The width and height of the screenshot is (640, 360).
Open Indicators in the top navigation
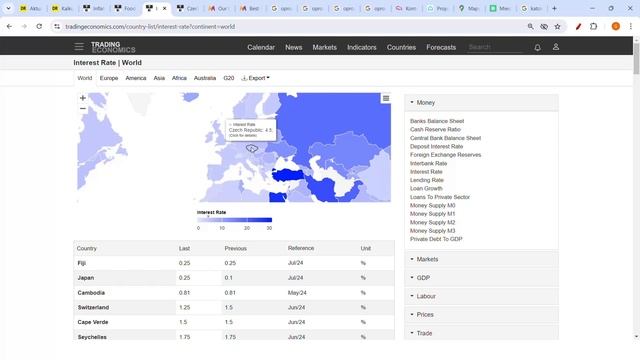pos(362,47)
